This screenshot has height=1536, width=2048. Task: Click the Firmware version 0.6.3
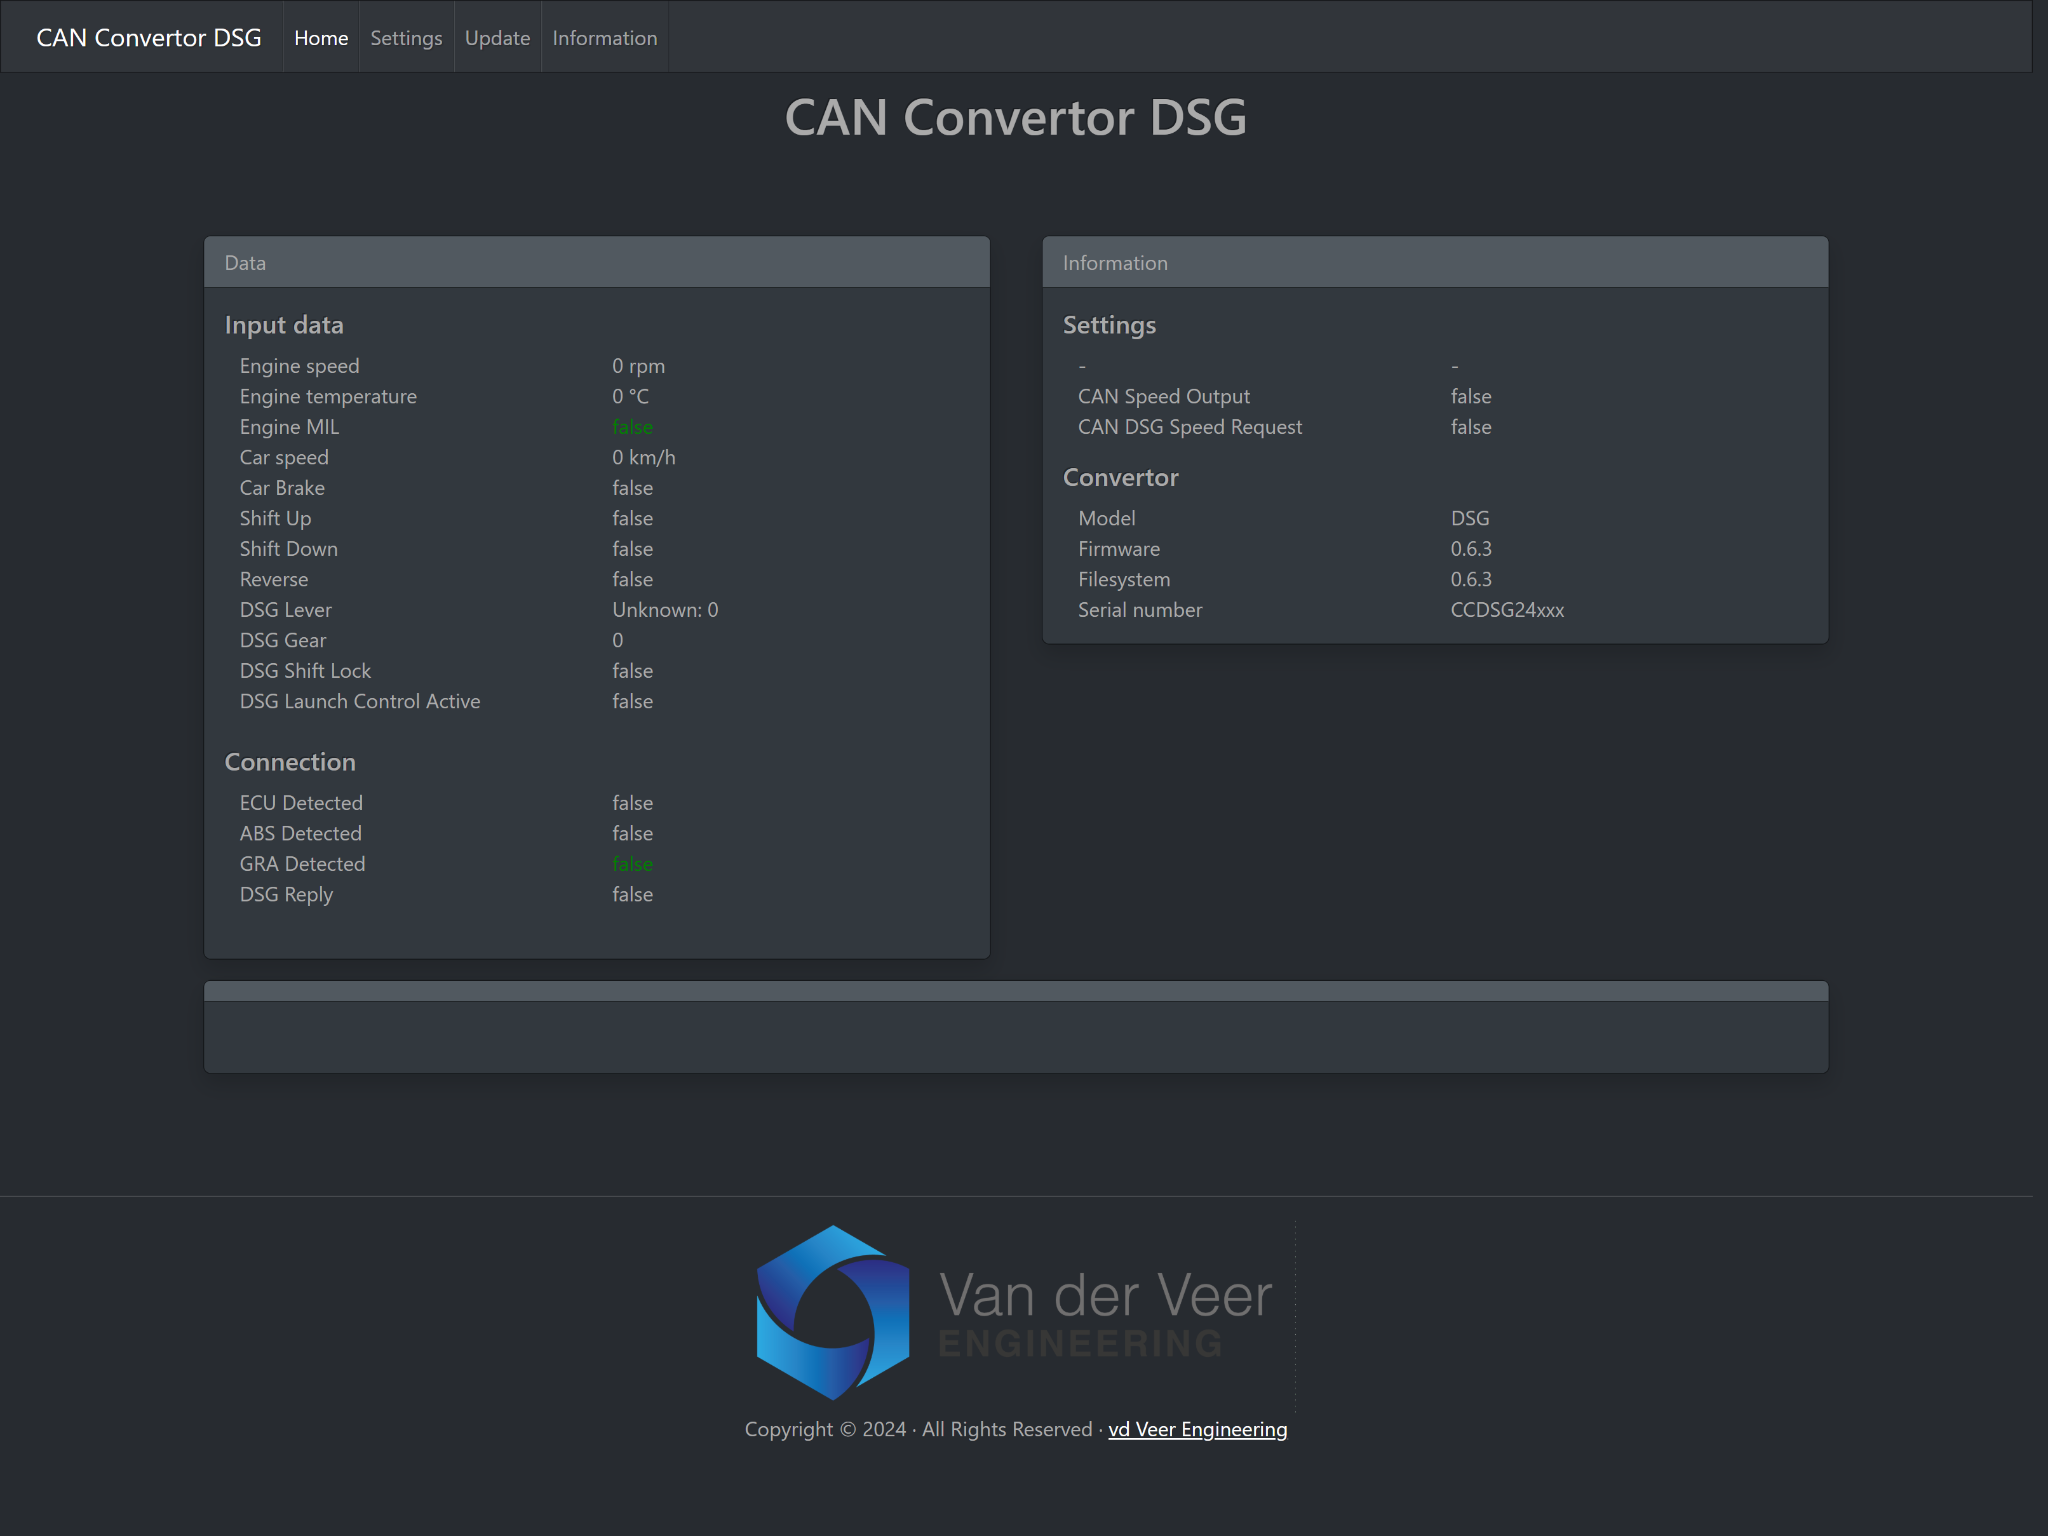pyautogui.click(x=1471, y=549)
